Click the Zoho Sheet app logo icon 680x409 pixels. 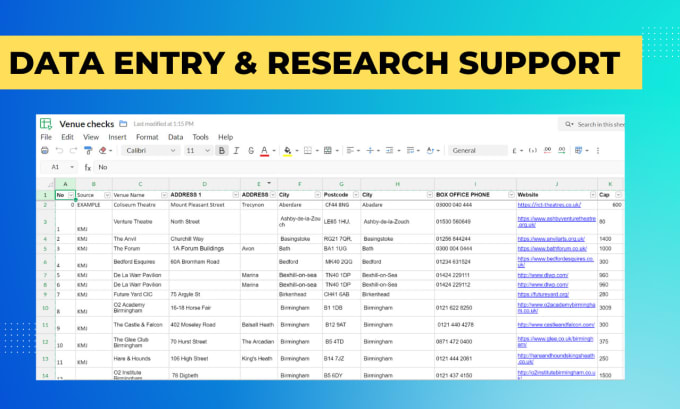(46, 124)
